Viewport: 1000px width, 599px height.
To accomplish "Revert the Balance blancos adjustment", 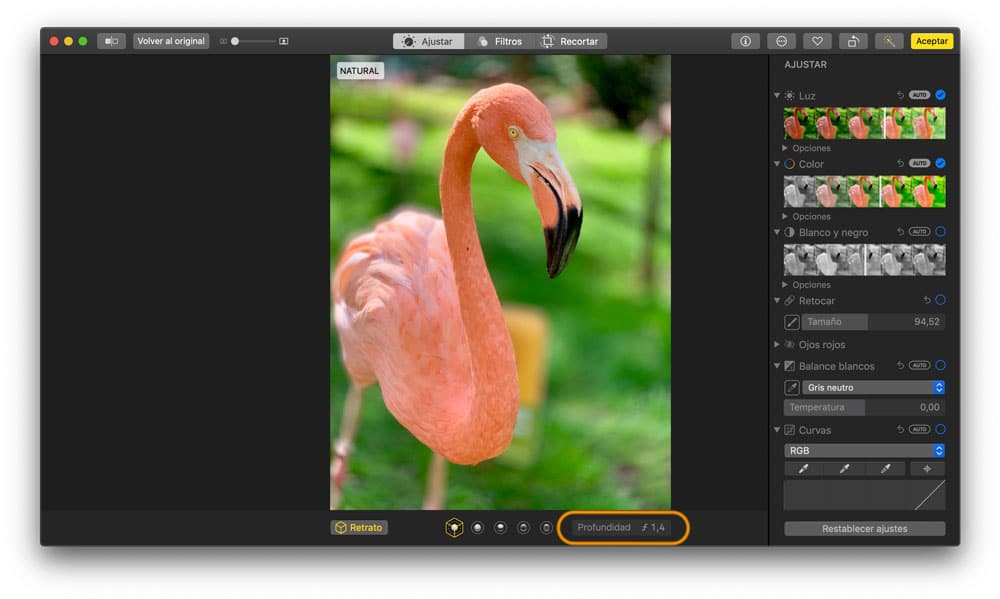I will tap(901, 366).
